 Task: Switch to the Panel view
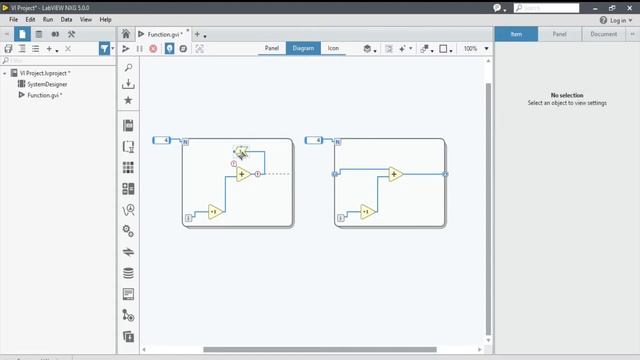click(x=272, y=48)
